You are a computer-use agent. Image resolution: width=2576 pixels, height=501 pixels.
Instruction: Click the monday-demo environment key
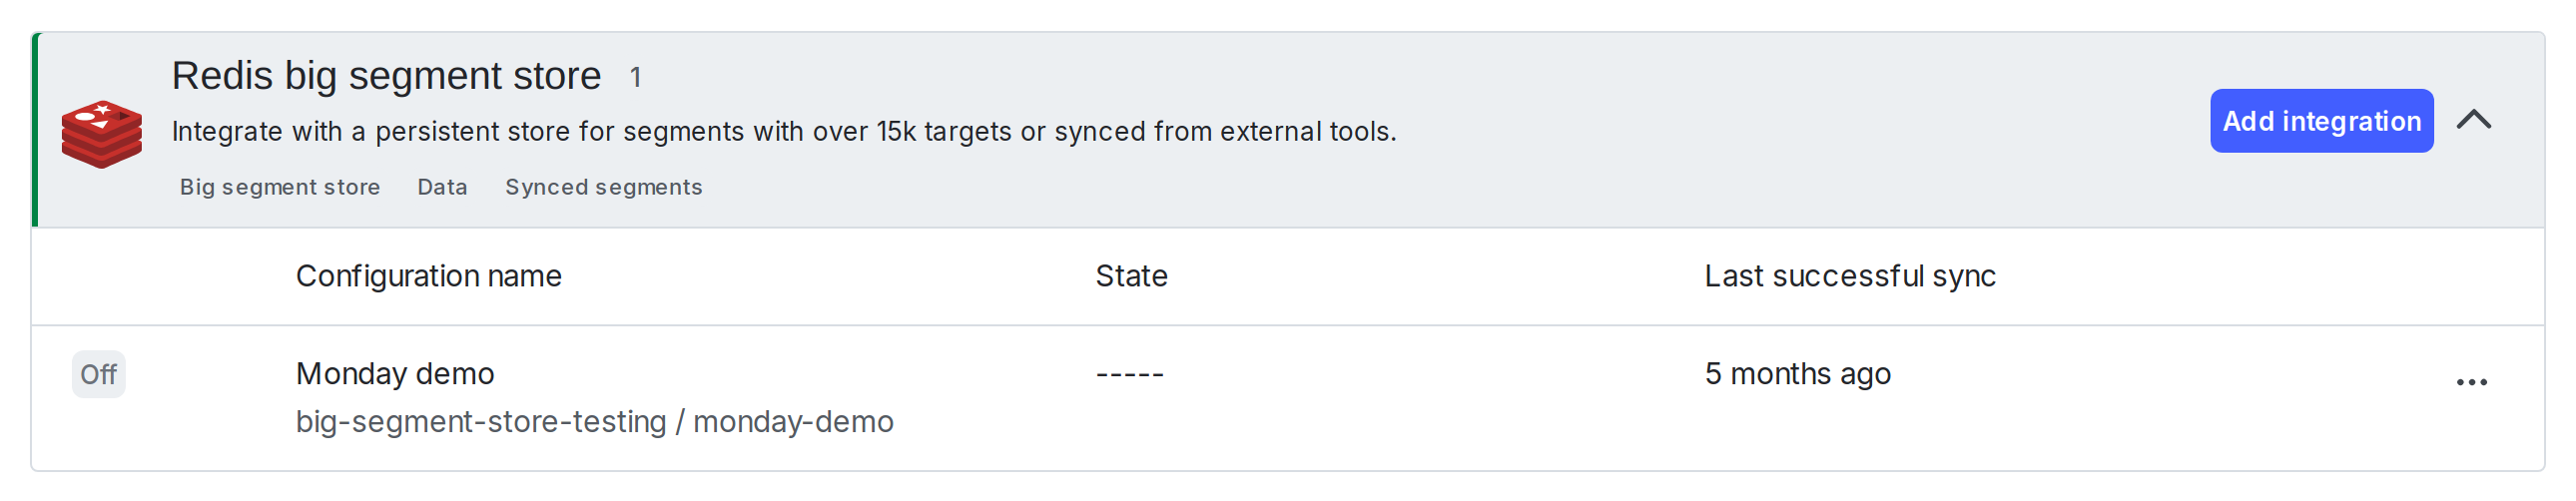(x=793, y=422)
